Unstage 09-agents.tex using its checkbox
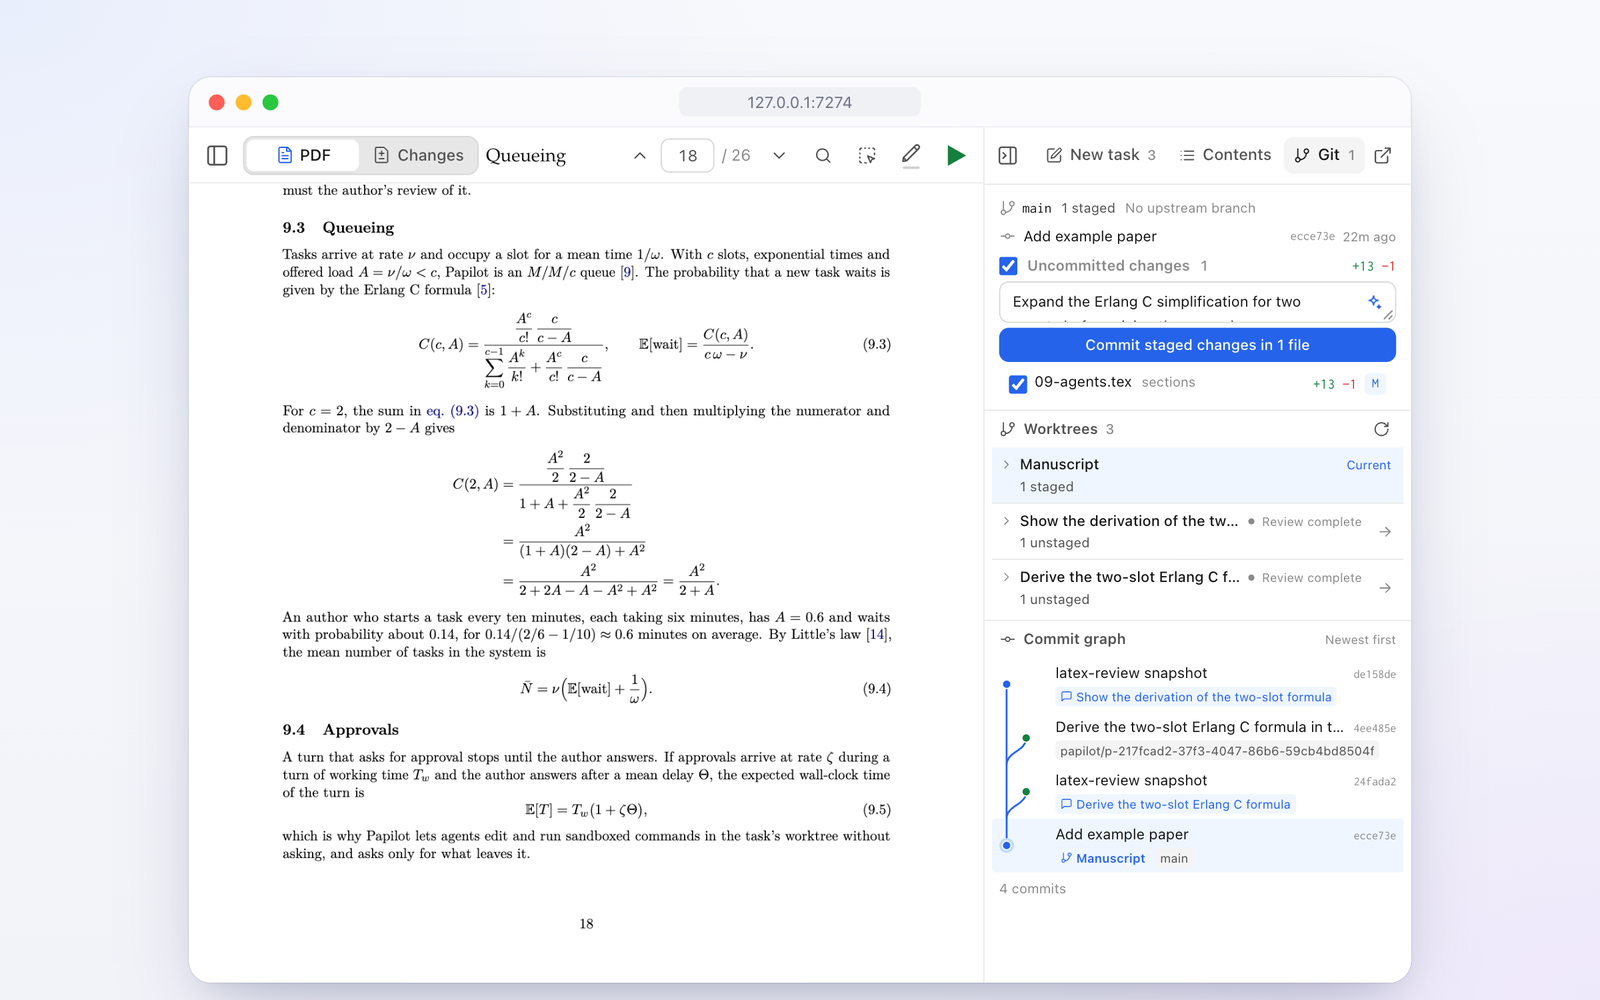1600x1000 pixels. [1018, 384]
